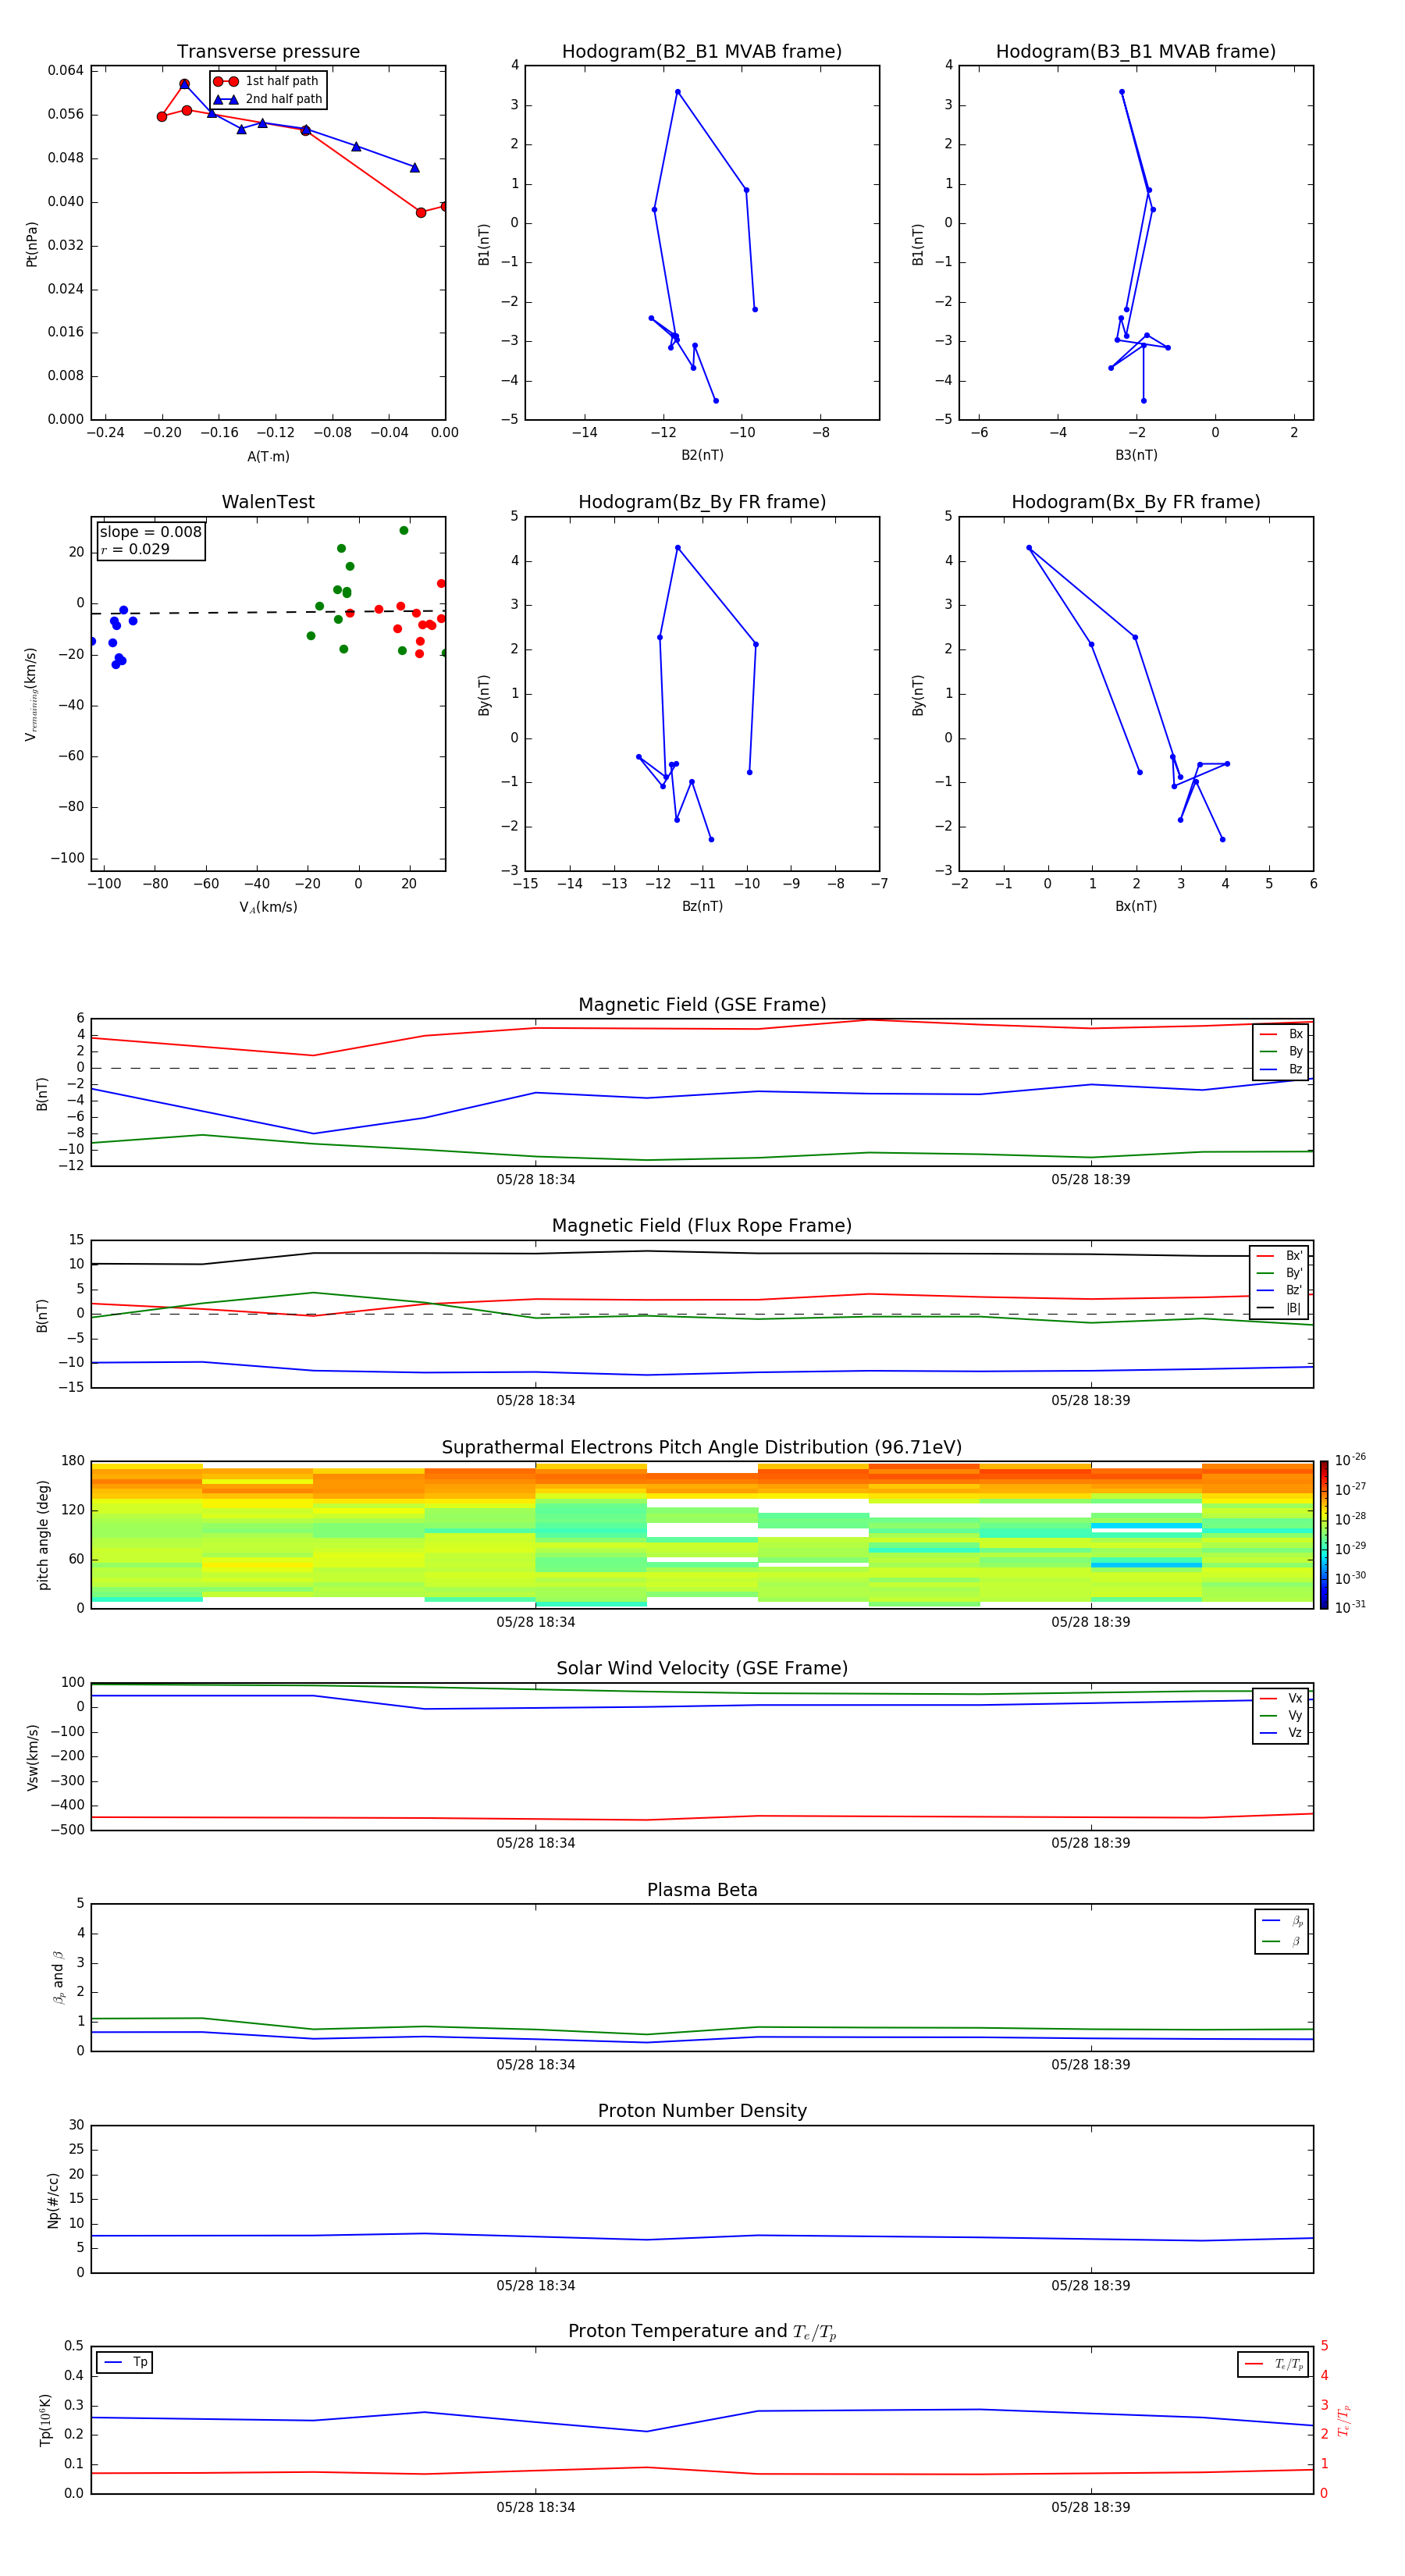Click the 'Solar Wind Velocity (GSE Frame)' title

point(702,1668)
